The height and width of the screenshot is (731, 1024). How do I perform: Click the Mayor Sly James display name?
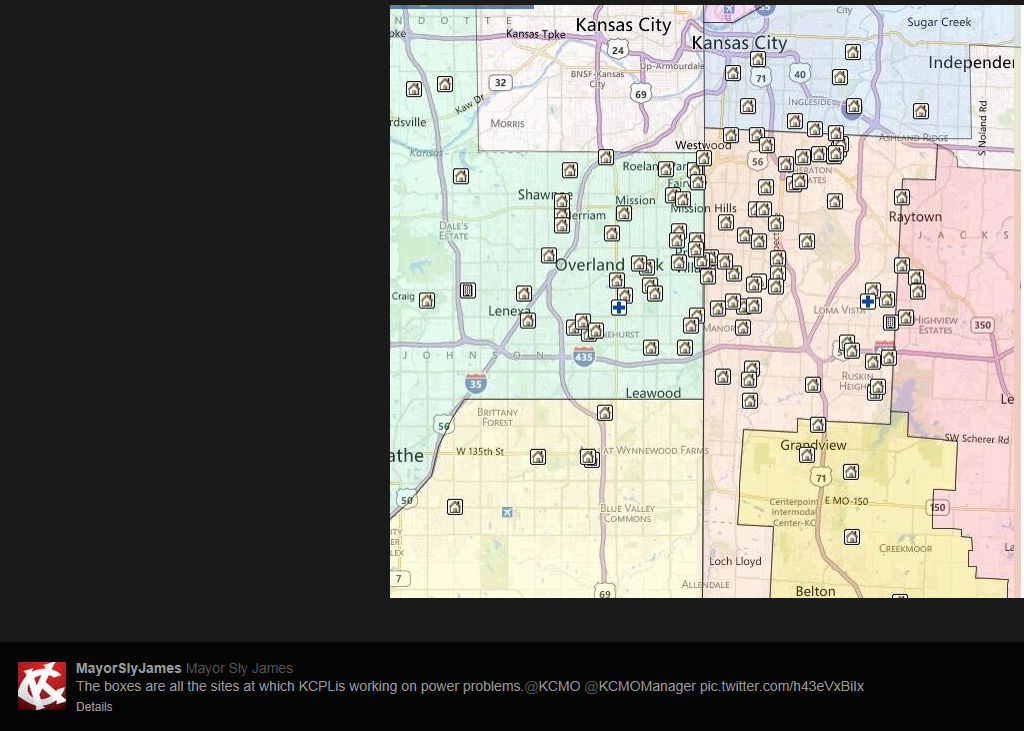(x=239, y=668)
